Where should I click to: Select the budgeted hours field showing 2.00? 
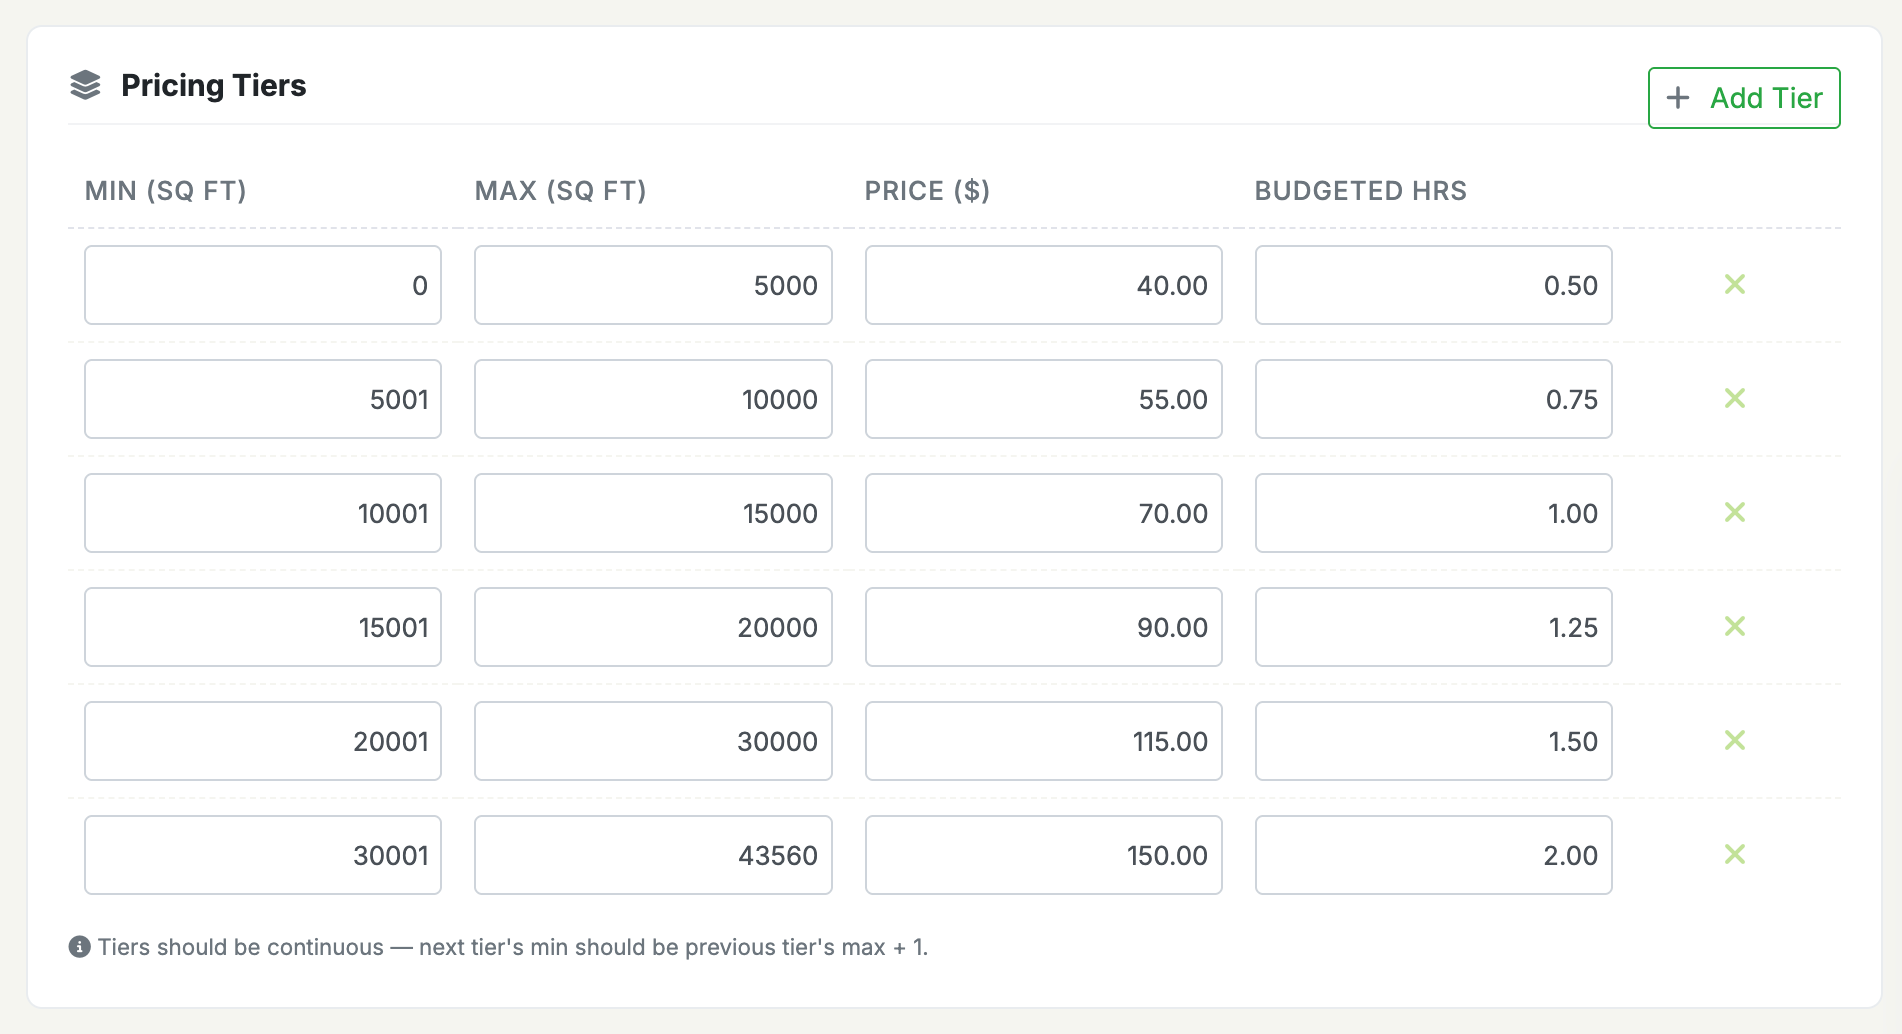coord(1433,855)
